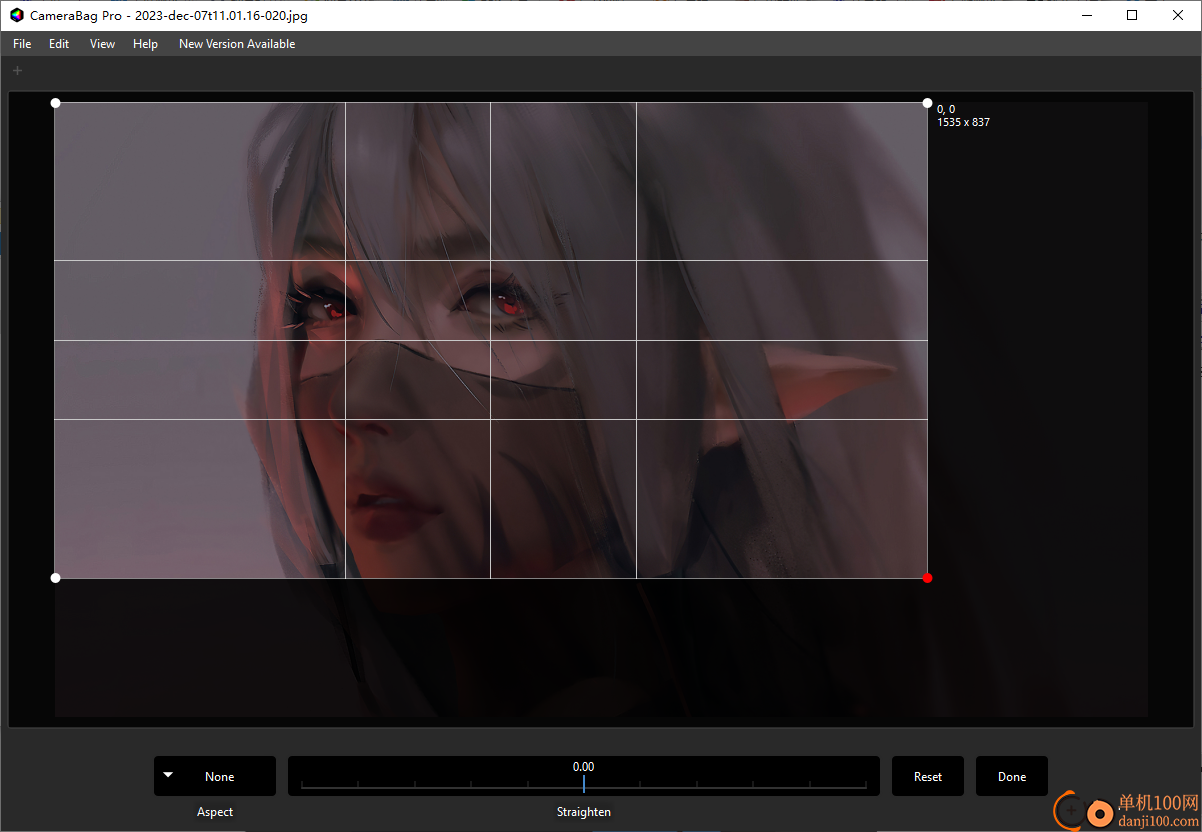Click the 0, 0 crop offset text
The width and height of the screenshot is (1202, 832).
(x=946, y=109)
